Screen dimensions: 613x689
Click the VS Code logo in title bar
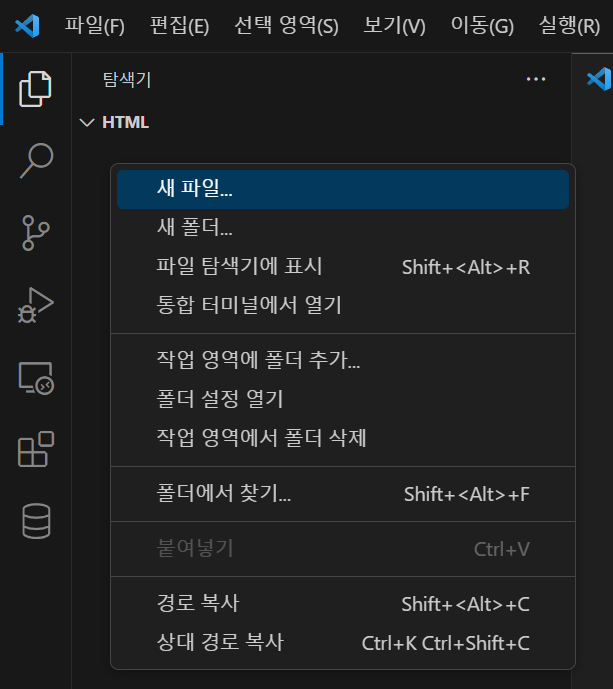[x=27, y=25]
